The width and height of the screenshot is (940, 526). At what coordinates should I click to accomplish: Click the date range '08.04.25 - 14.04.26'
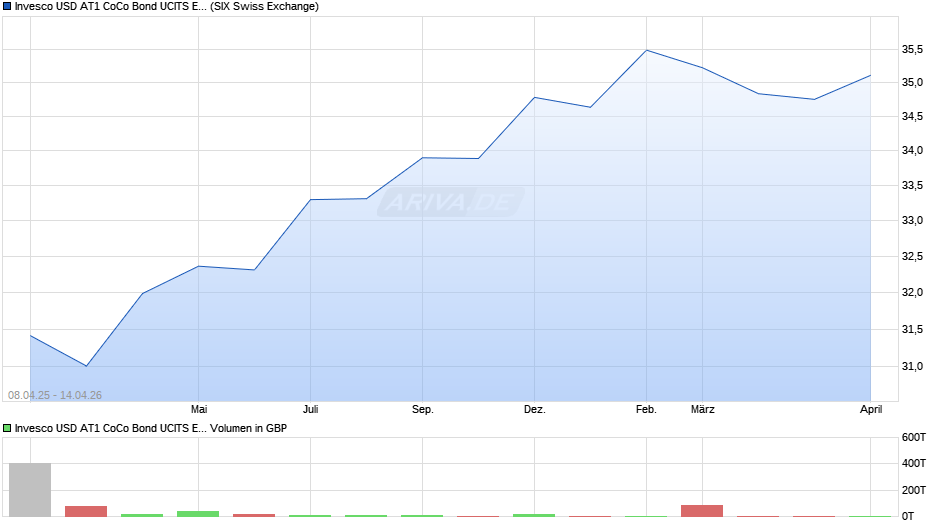tap(55, 395)
